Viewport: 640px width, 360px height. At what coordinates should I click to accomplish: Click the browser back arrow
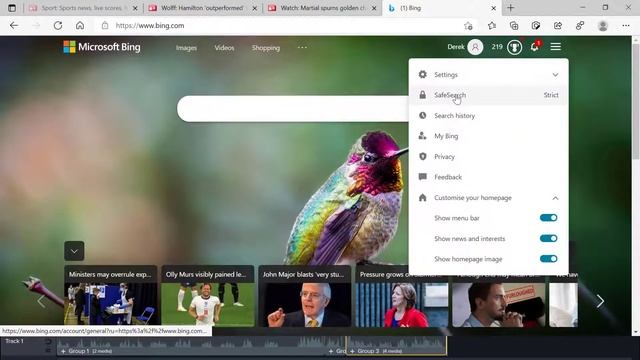(14, 25)
